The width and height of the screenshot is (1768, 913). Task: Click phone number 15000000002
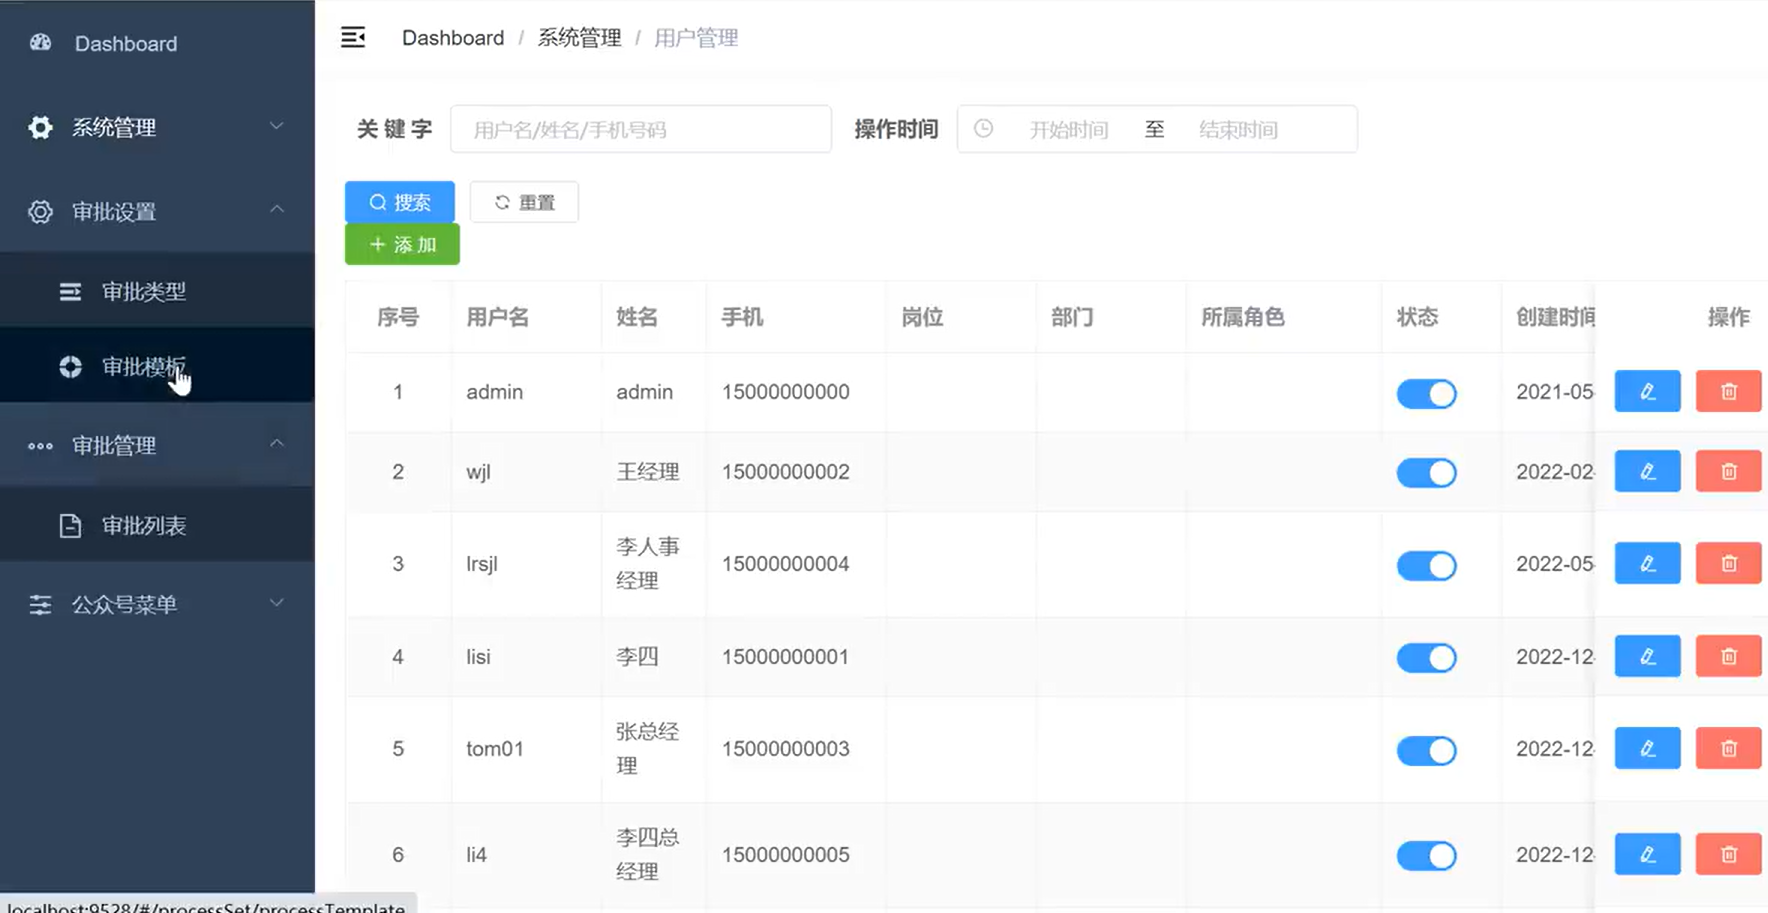[x=786, y=472]
